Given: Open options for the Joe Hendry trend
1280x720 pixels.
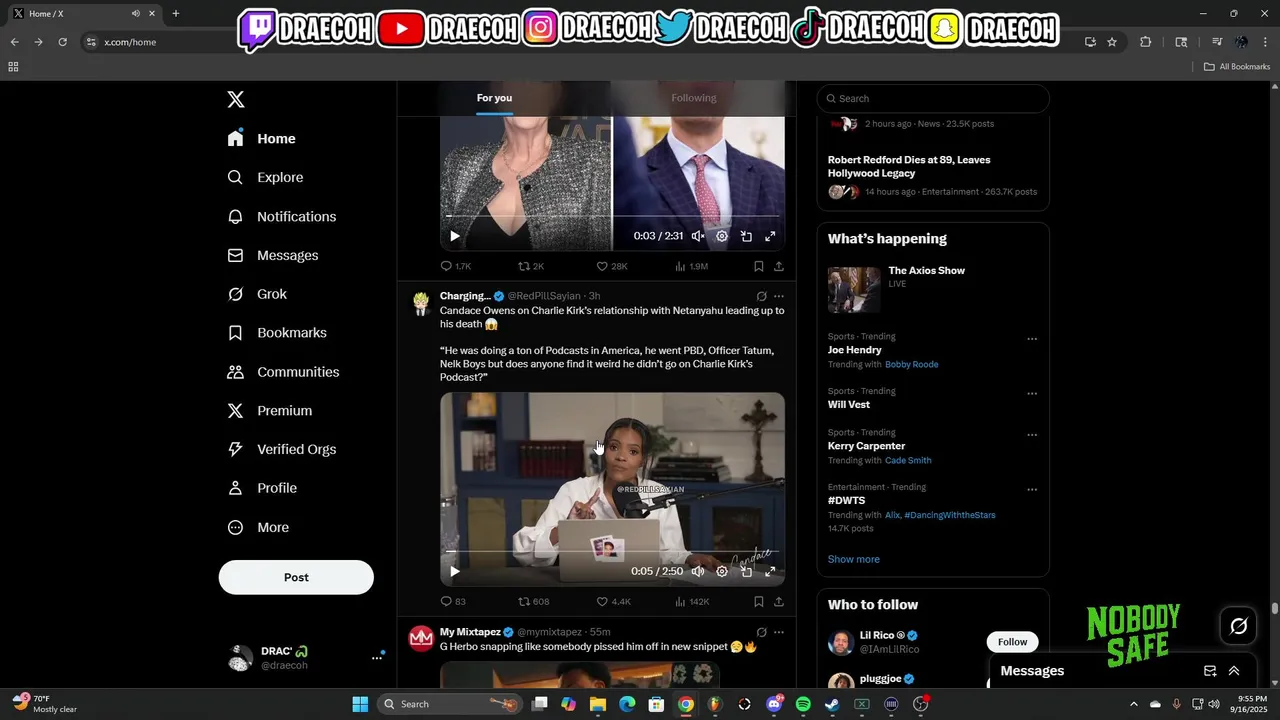Looking at the screenshot, I should (x=1032, y=339).
